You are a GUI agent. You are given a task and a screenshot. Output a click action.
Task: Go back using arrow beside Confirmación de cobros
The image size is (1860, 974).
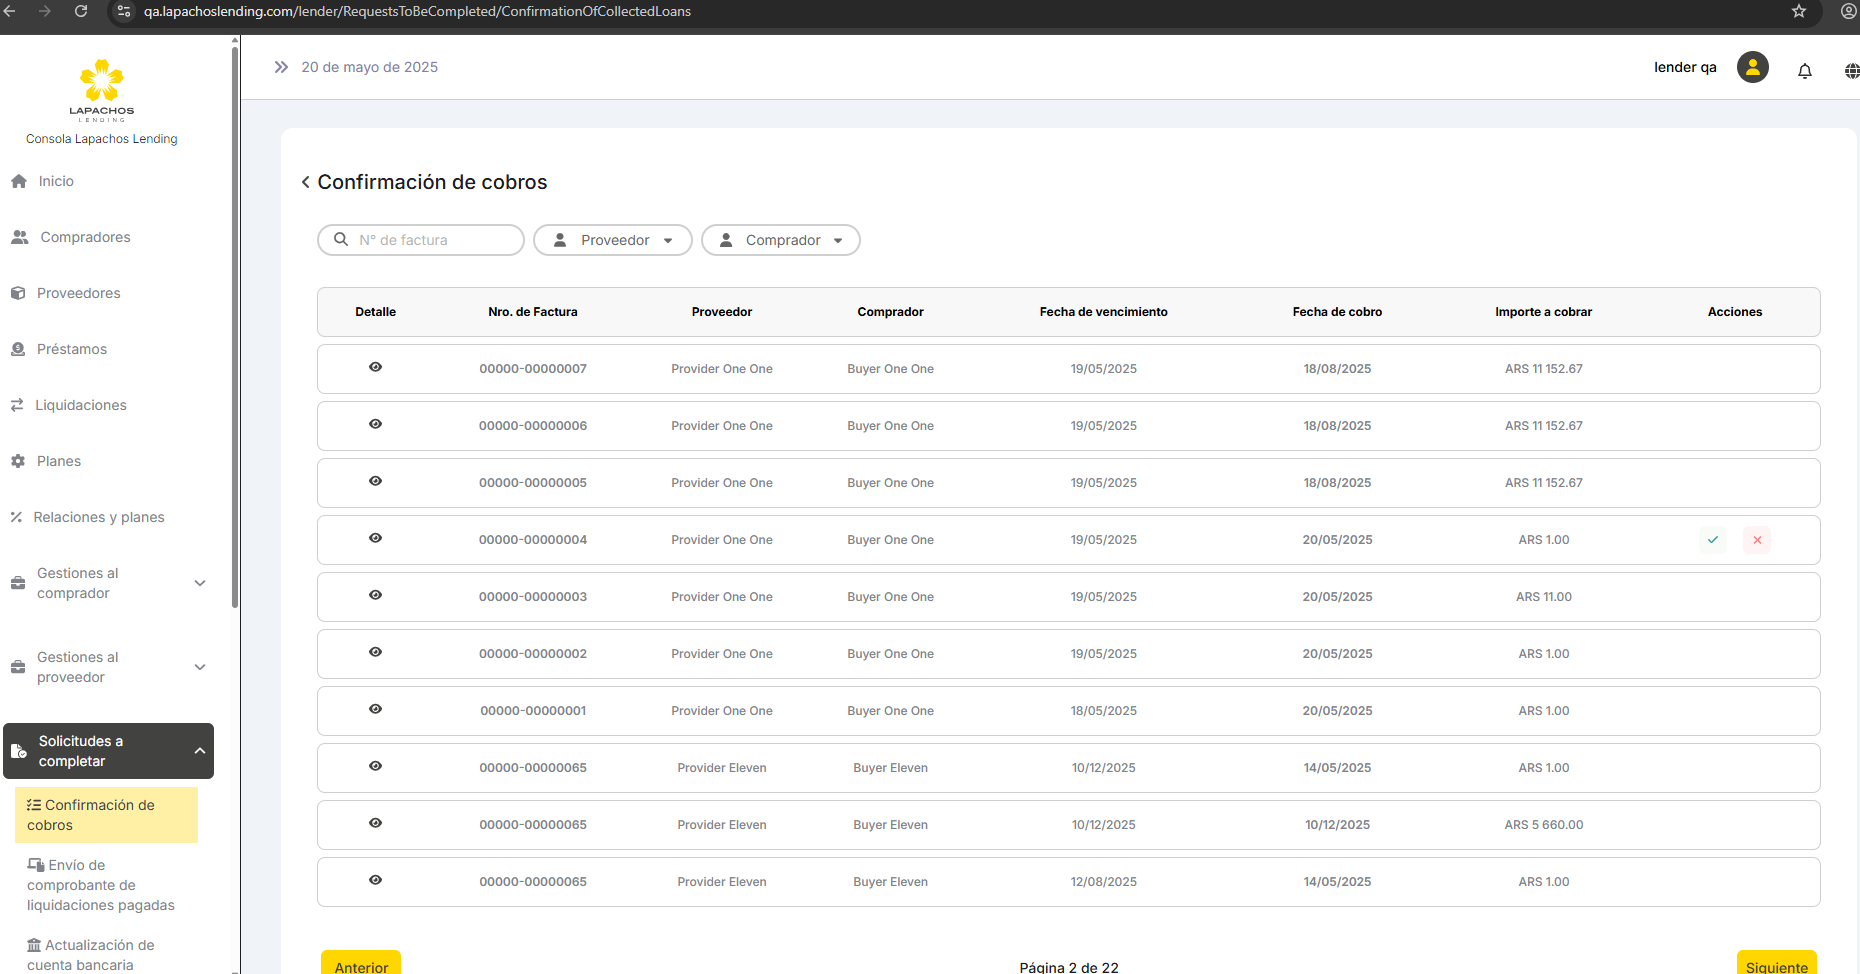point(306,182)
